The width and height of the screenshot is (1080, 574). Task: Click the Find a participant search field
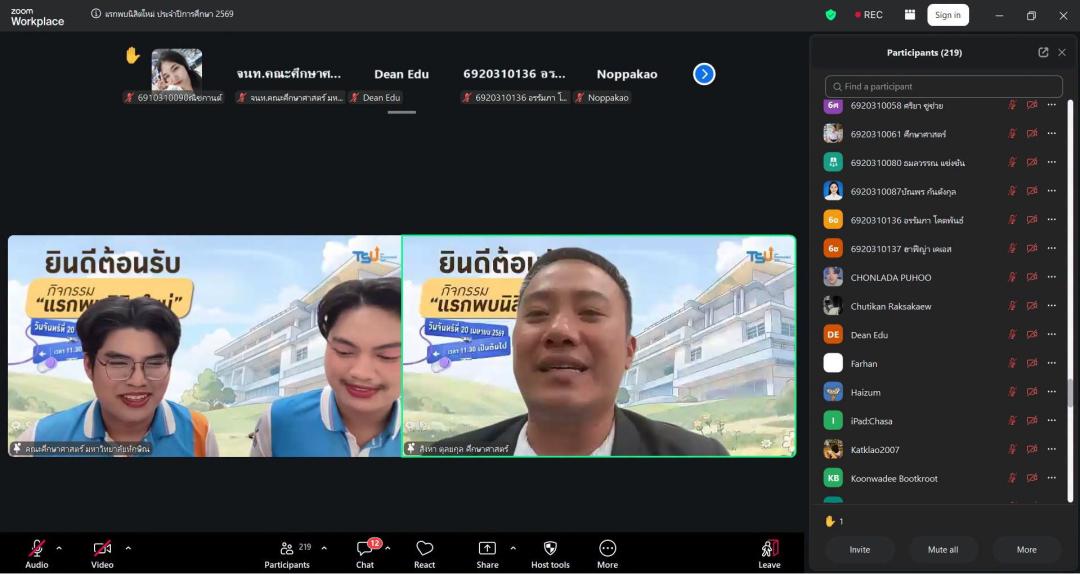tap(943, 87)
